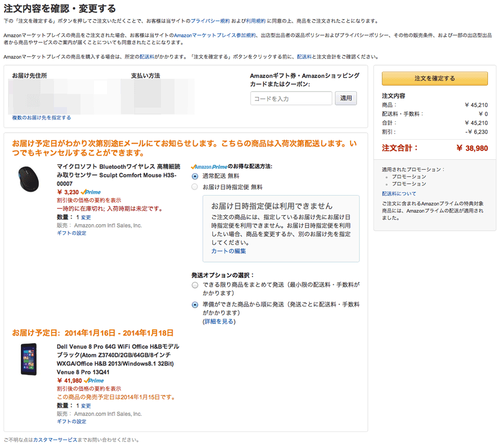Image resolution: width=500 pixels, height=444 pixels.
Task: Open プライバシー規約 link at top
Action: coord(210,21)
